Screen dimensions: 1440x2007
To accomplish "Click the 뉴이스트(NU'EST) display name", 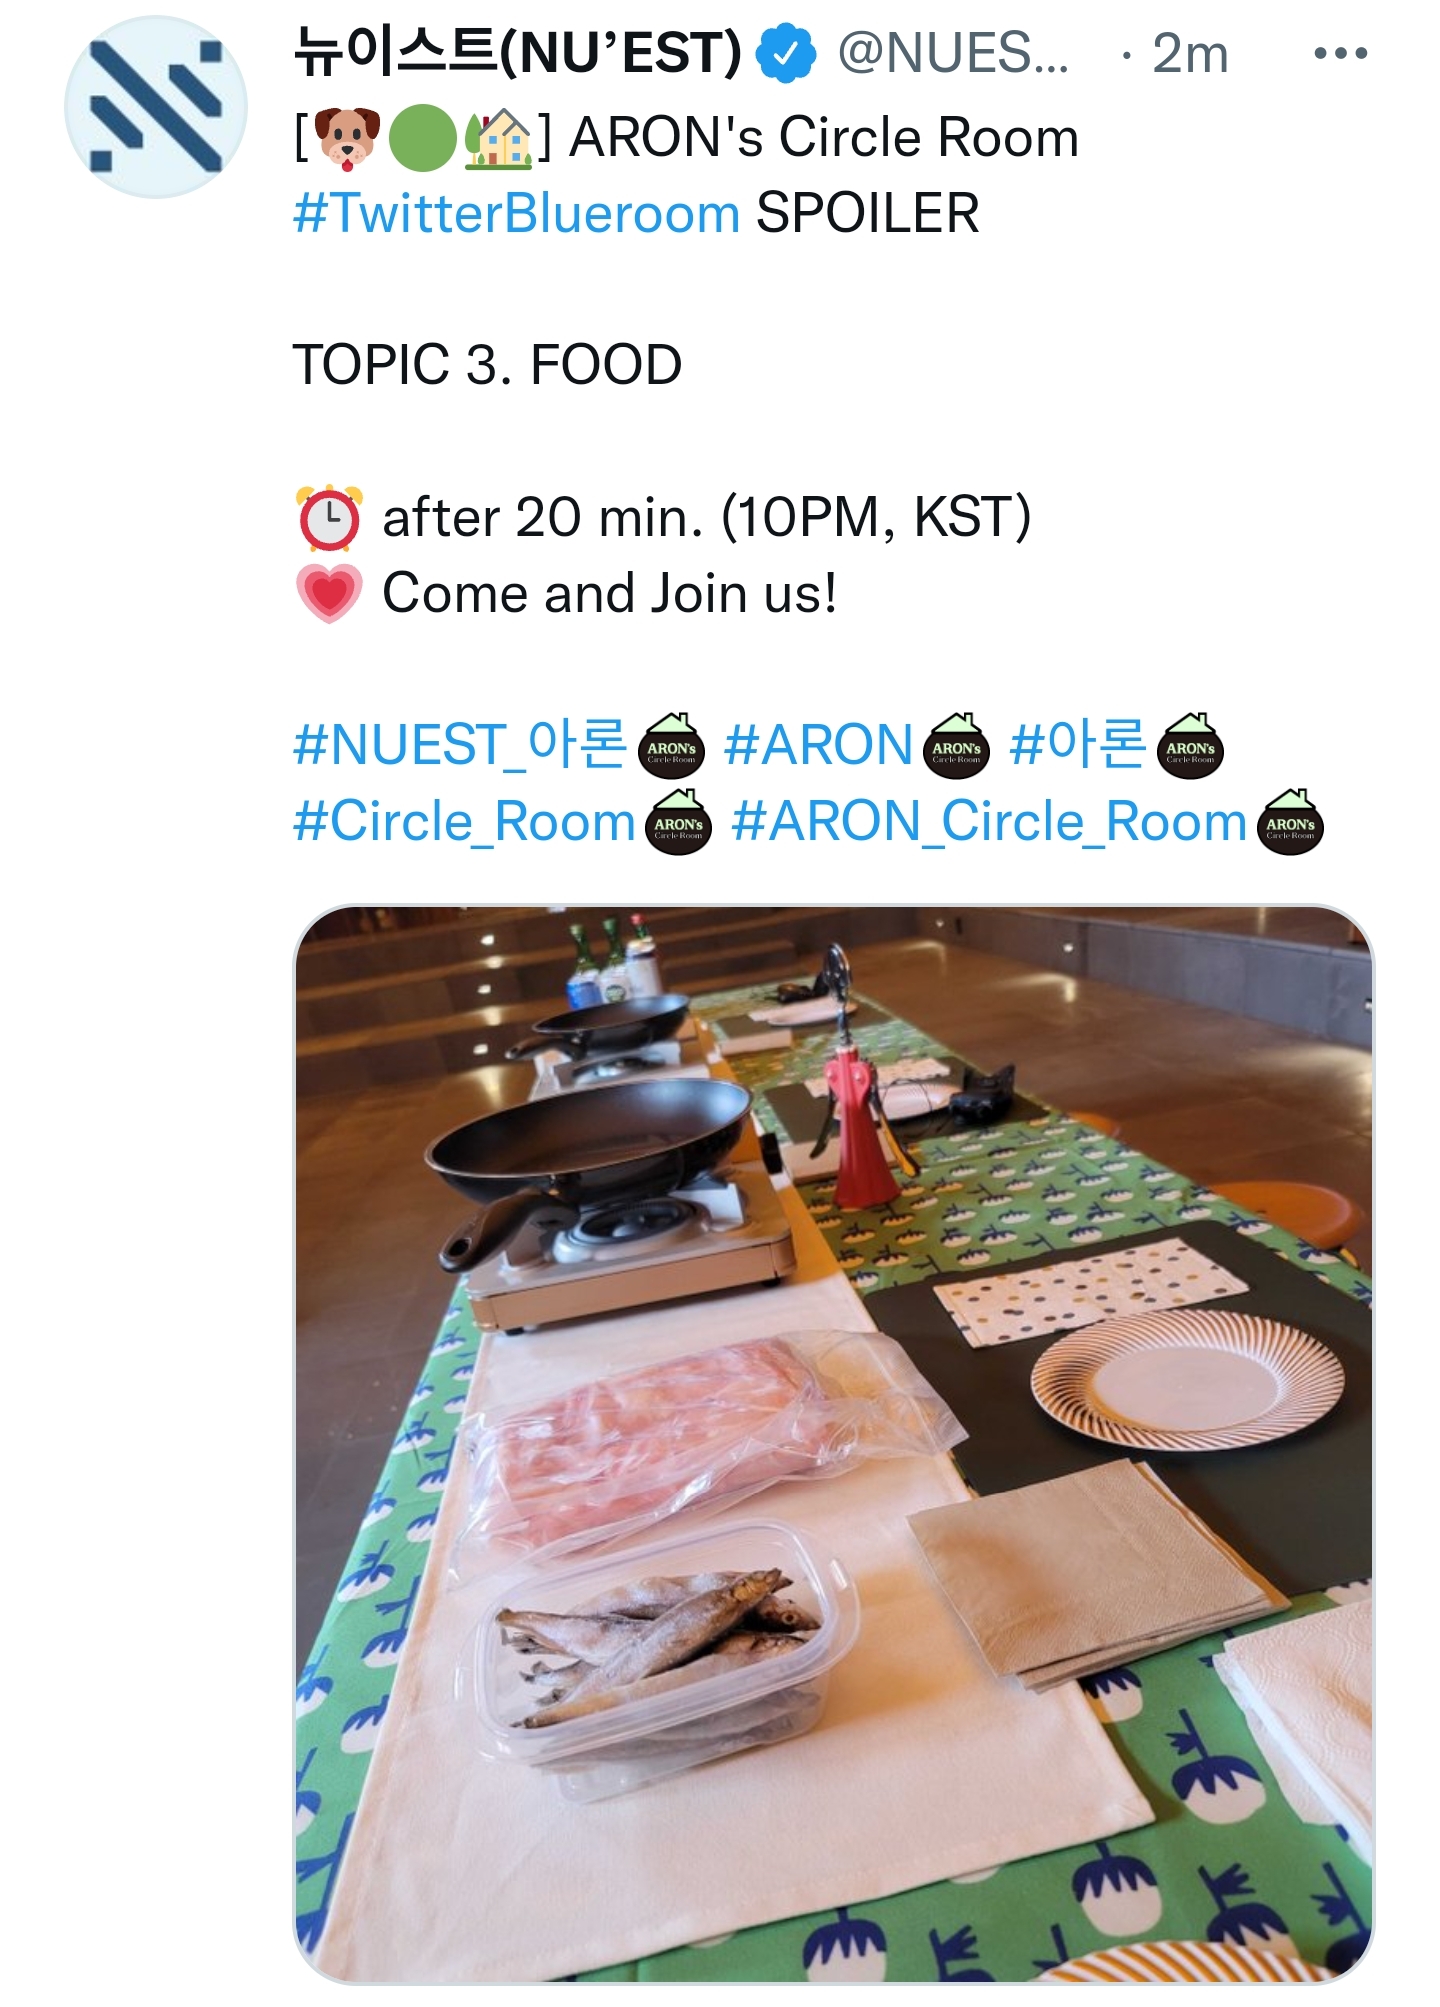I will click(518, 53).
